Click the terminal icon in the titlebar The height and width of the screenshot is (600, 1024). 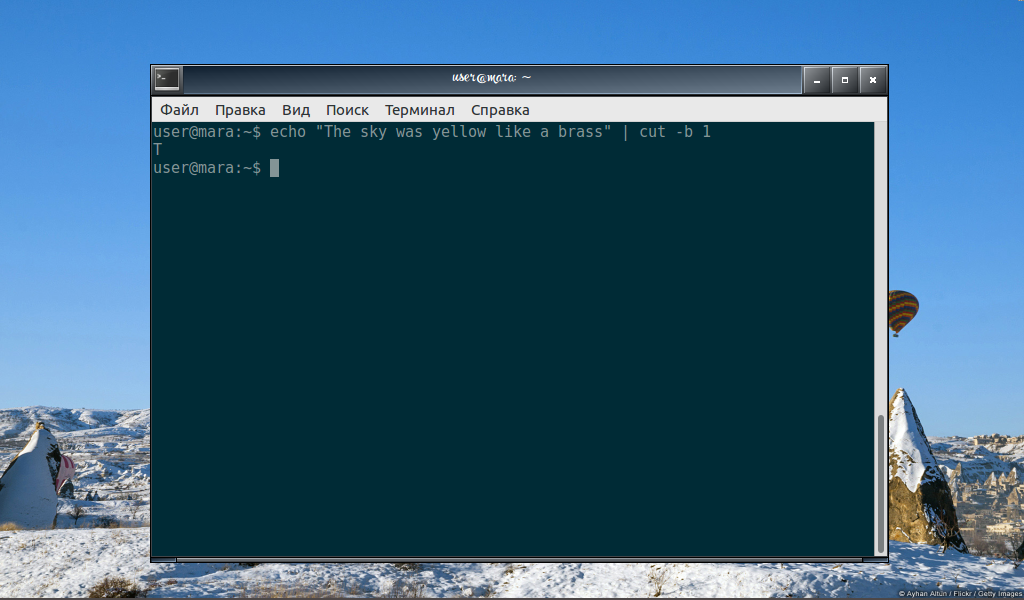pos(167,79)
